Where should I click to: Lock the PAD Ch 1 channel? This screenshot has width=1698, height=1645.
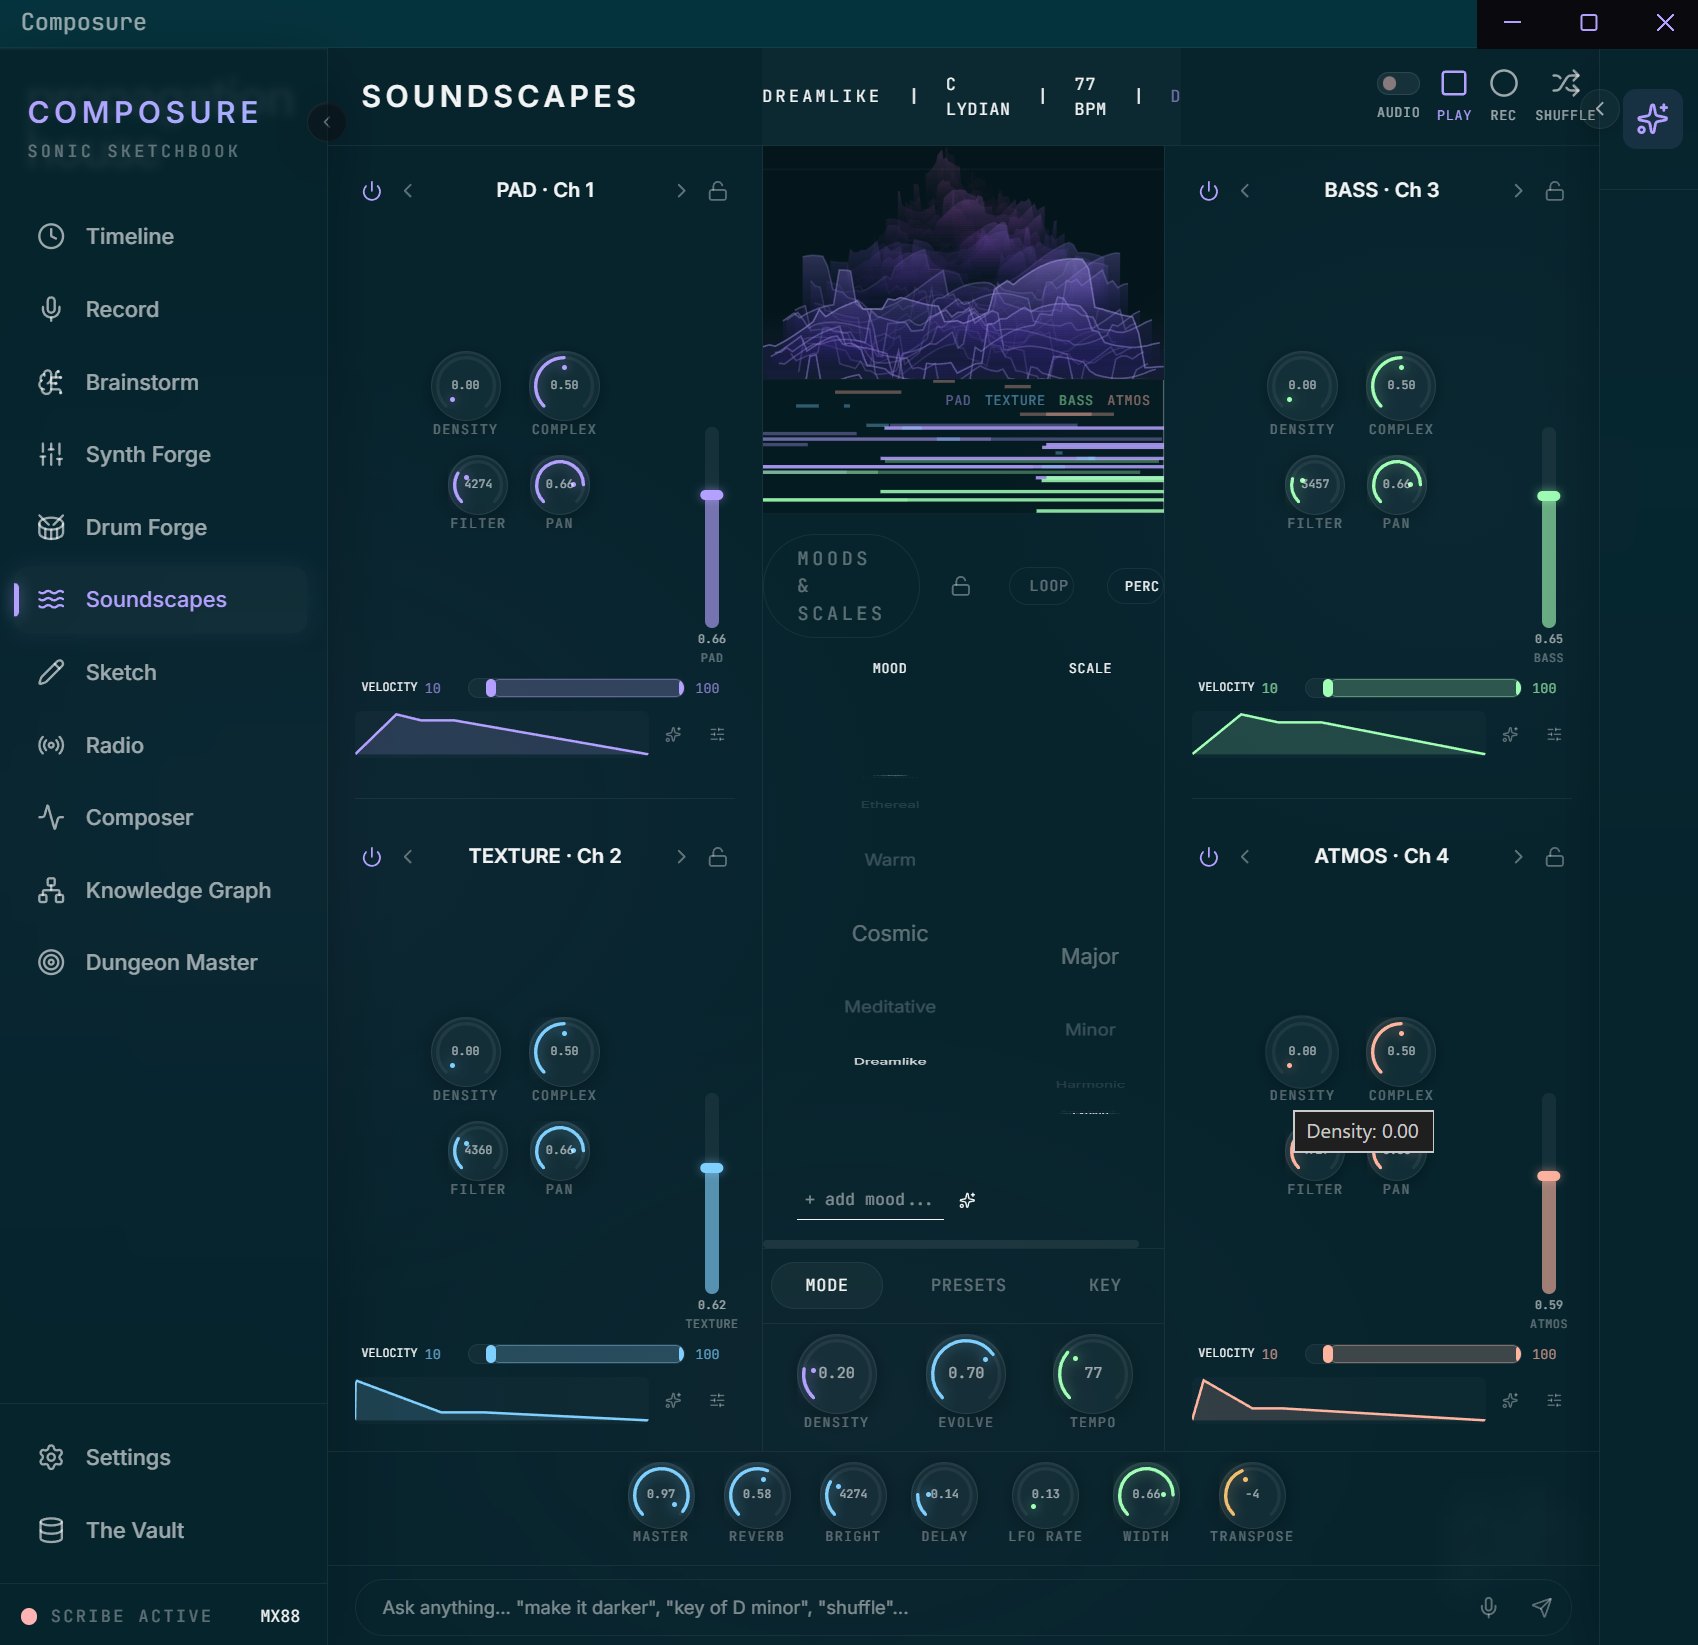pos(718,191)
